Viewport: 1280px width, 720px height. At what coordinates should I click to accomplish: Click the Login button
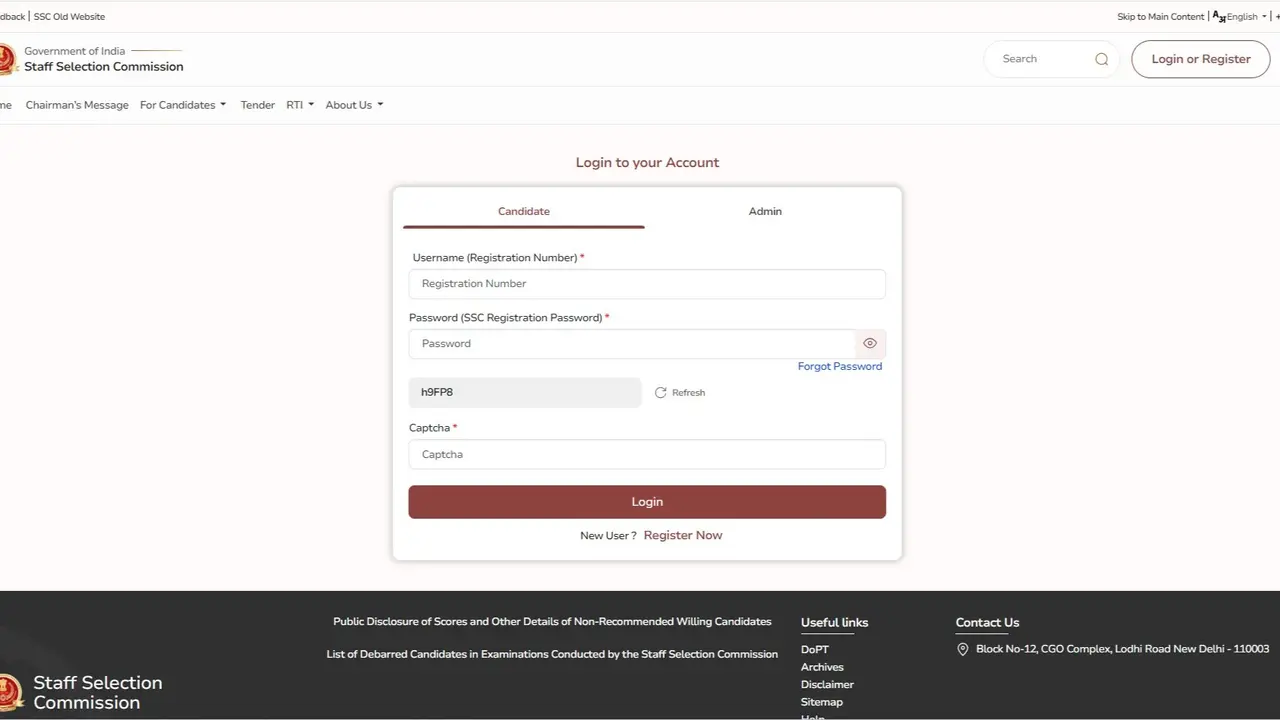(x=647, y=501)
